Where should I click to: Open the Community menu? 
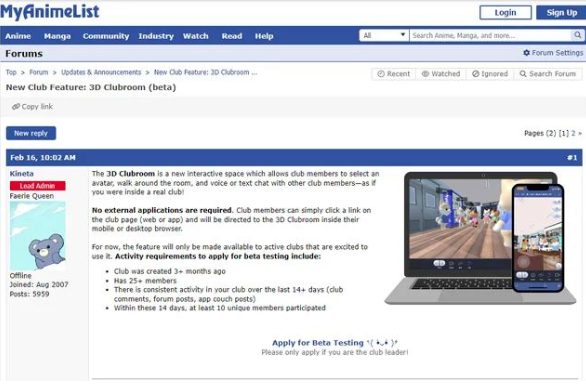(106, 36)
